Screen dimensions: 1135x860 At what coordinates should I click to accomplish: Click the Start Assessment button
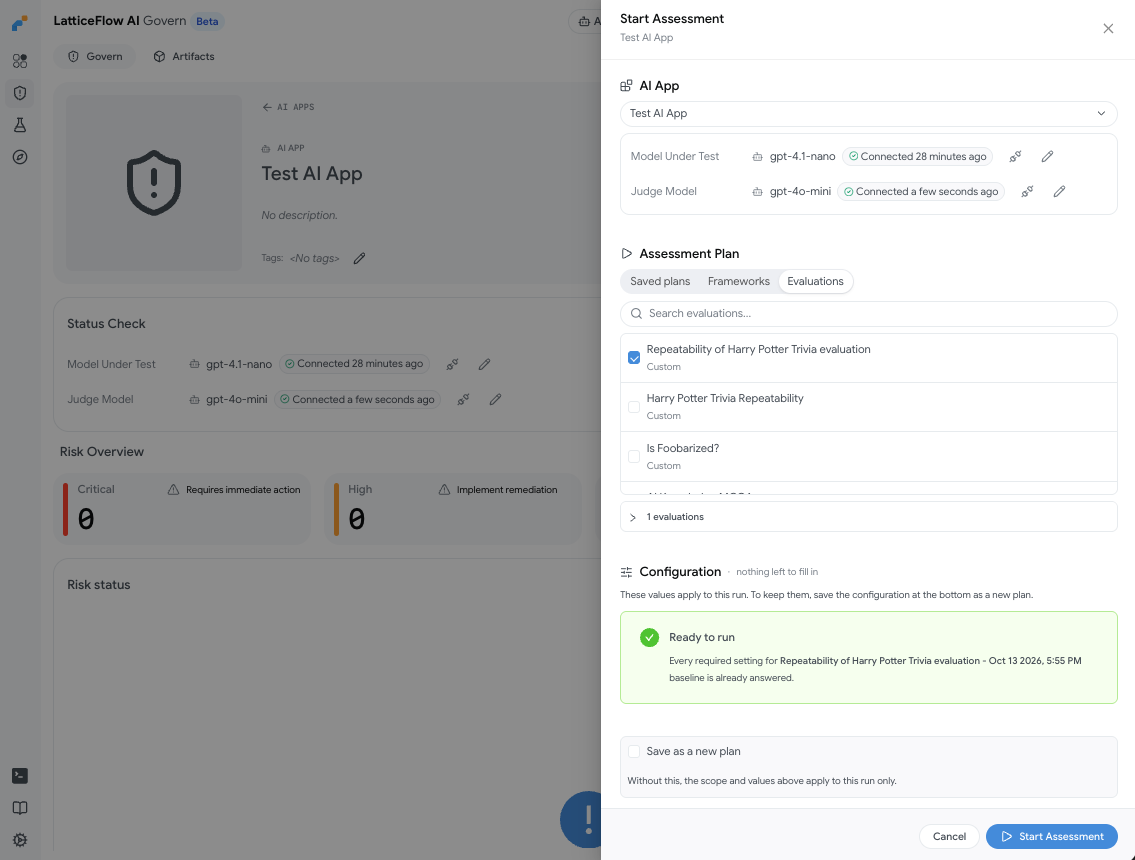tap(1052, 837)
